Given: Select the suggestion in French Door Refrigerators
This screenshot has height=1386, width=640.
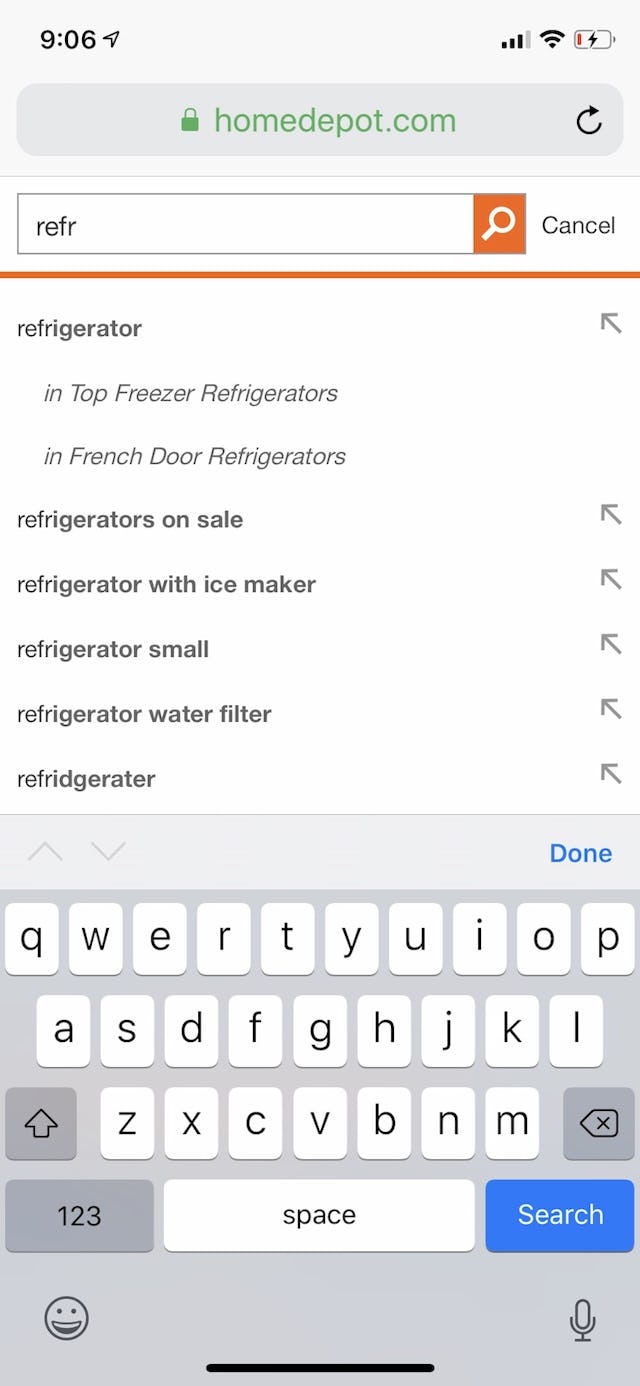Looking at the screenshot, I should coord(195,456).
